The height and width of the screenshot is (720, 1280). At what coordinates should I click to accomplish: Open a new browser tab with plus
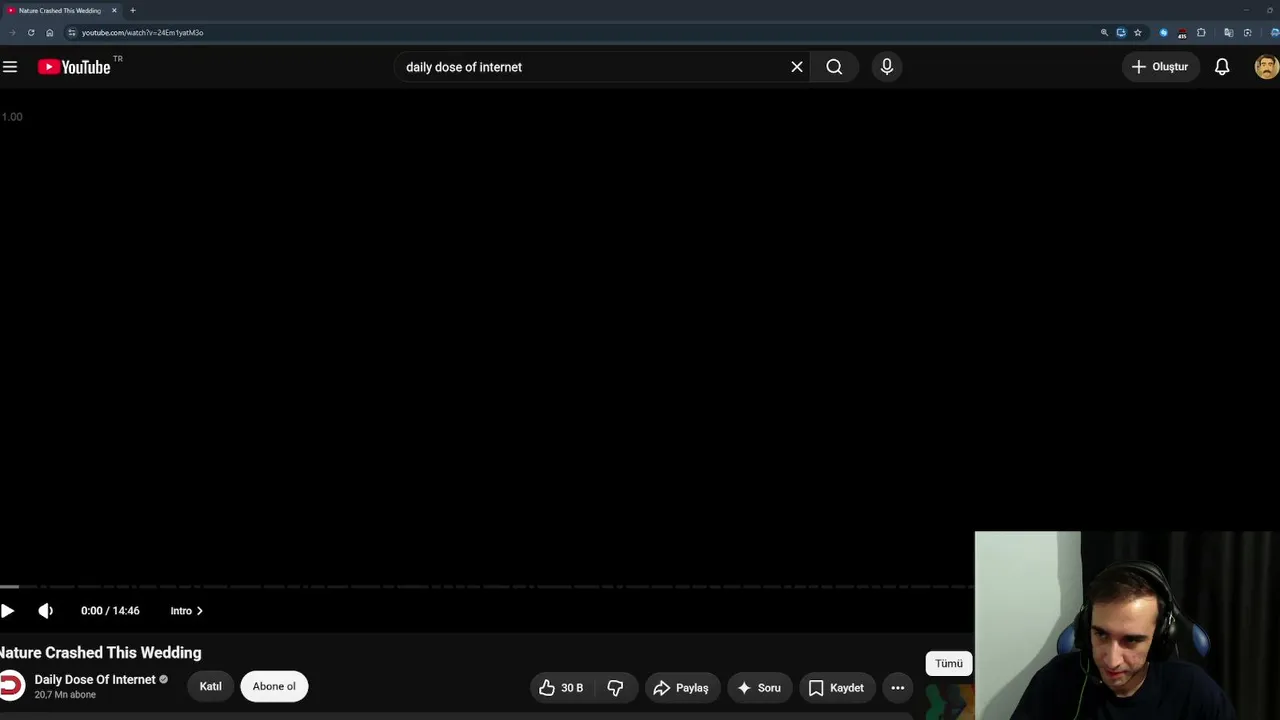pyautogui.click(x=133, y=10)
